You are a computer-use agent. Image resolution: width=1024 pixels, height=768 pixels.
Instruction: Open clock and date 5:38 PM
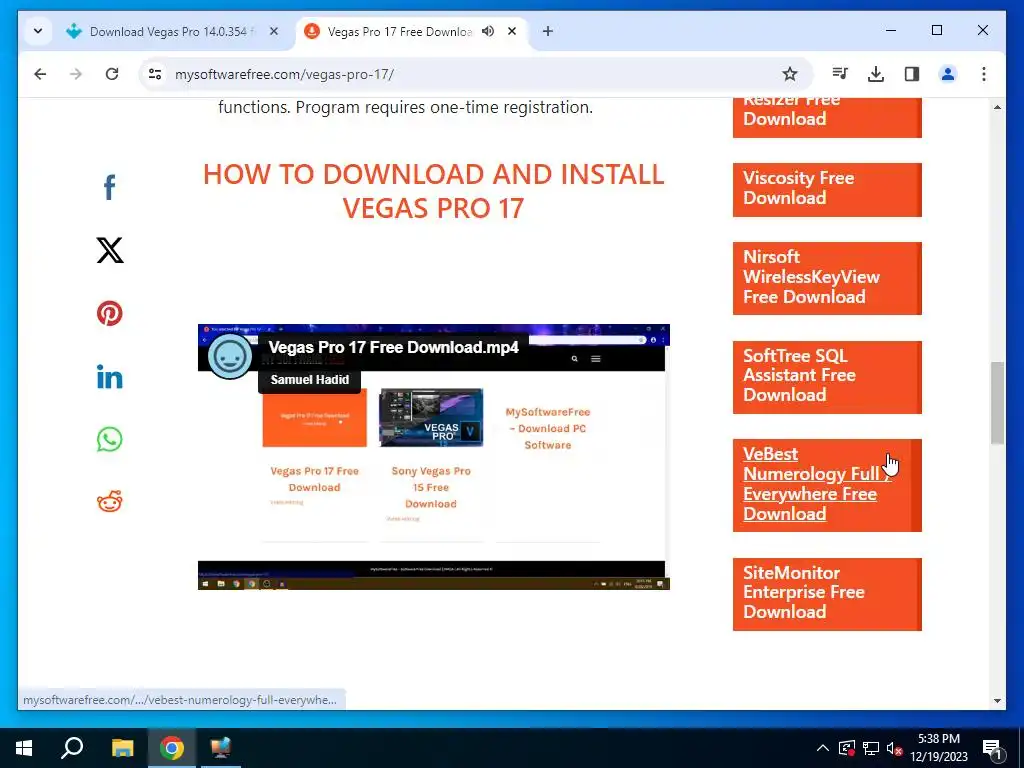pos(938,748)
